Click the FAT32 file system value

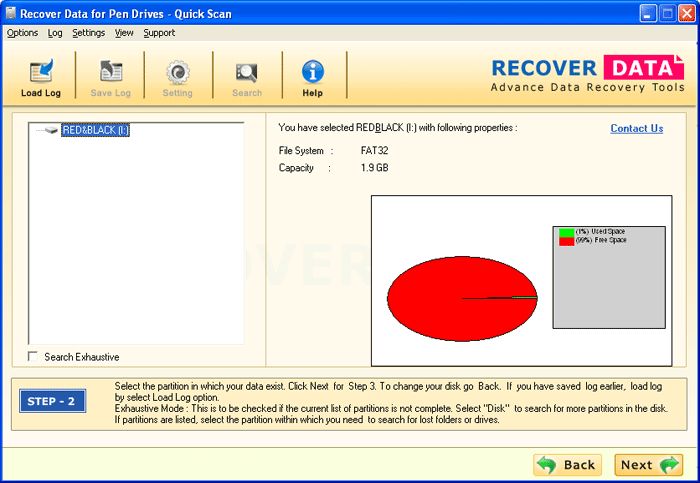[374, 151]
